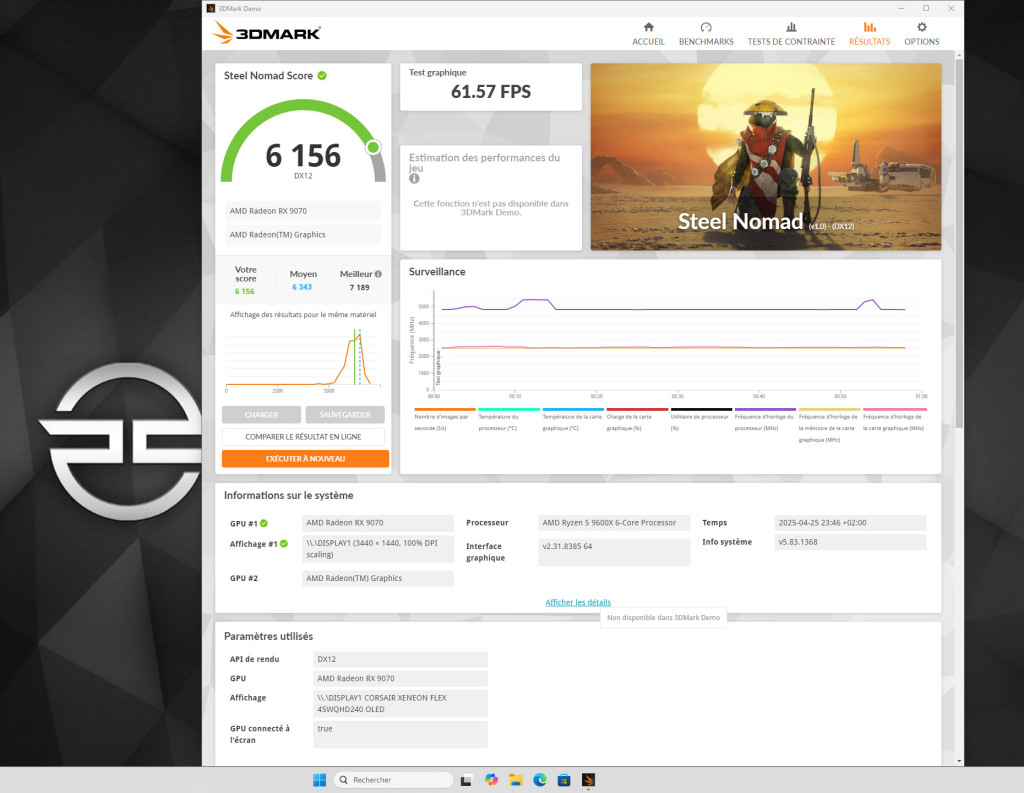This screenshot has width=1024, height=793.
Task: Click the DISPLAY1 3440 × 1440 field
Action: tap(377, 549)
